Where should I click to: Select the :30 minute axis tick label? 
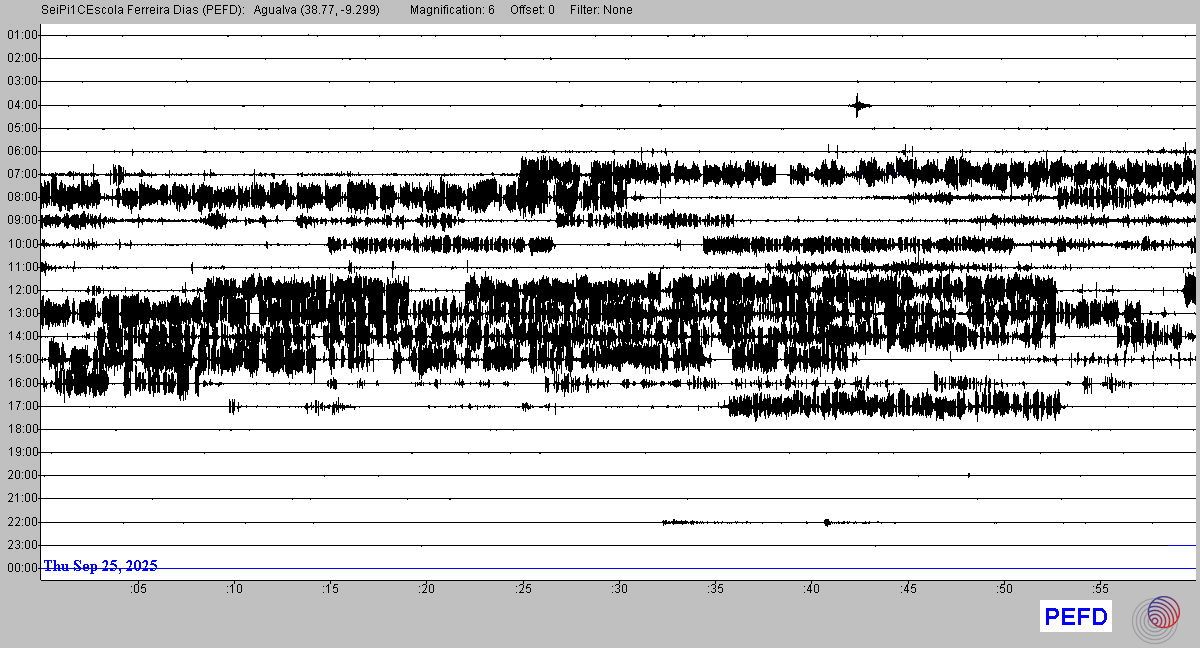click(x=619, y=589)
